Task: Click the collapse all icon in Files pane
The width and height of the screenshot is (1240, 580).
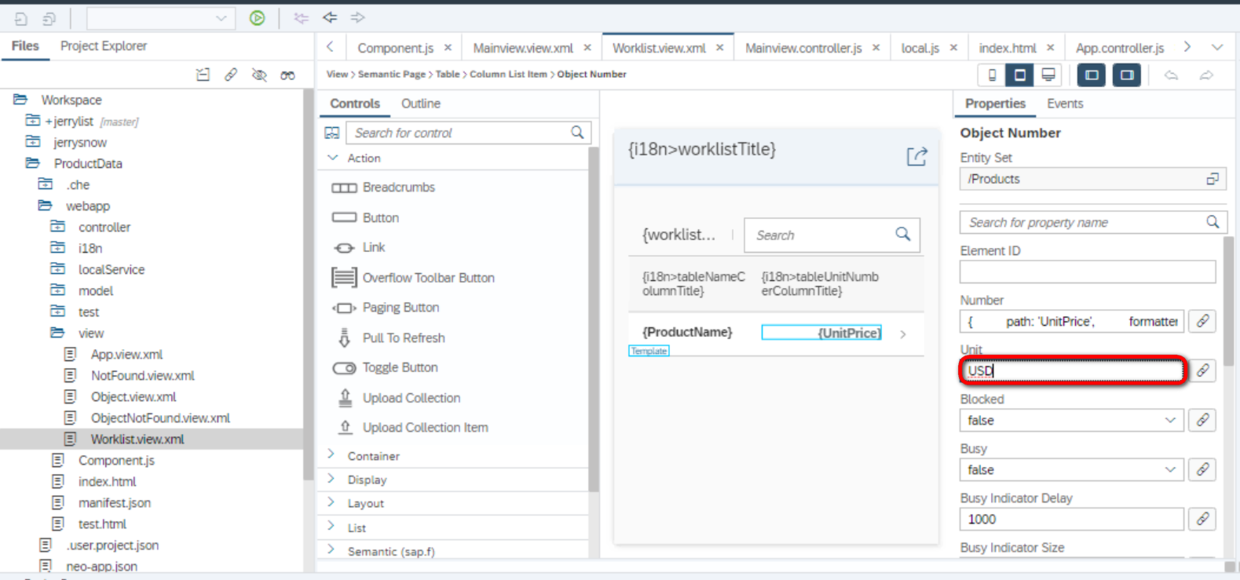Action: [203, 75]
